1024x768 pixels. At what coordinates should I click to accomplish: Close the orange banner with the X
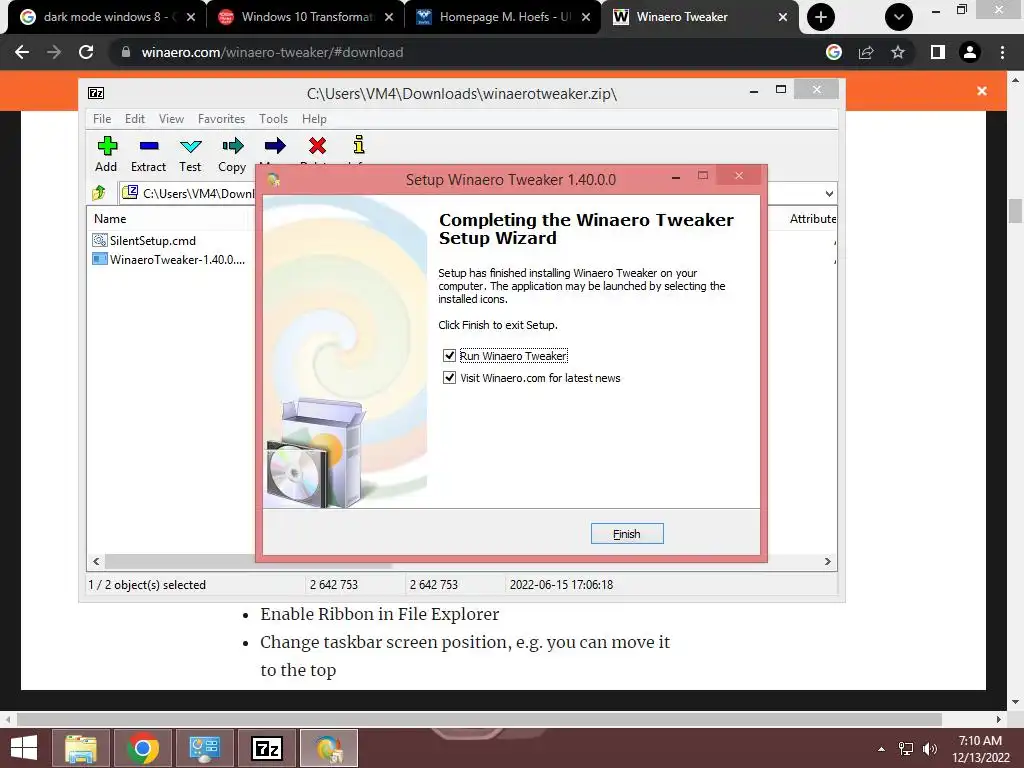[x=982, y=91]
